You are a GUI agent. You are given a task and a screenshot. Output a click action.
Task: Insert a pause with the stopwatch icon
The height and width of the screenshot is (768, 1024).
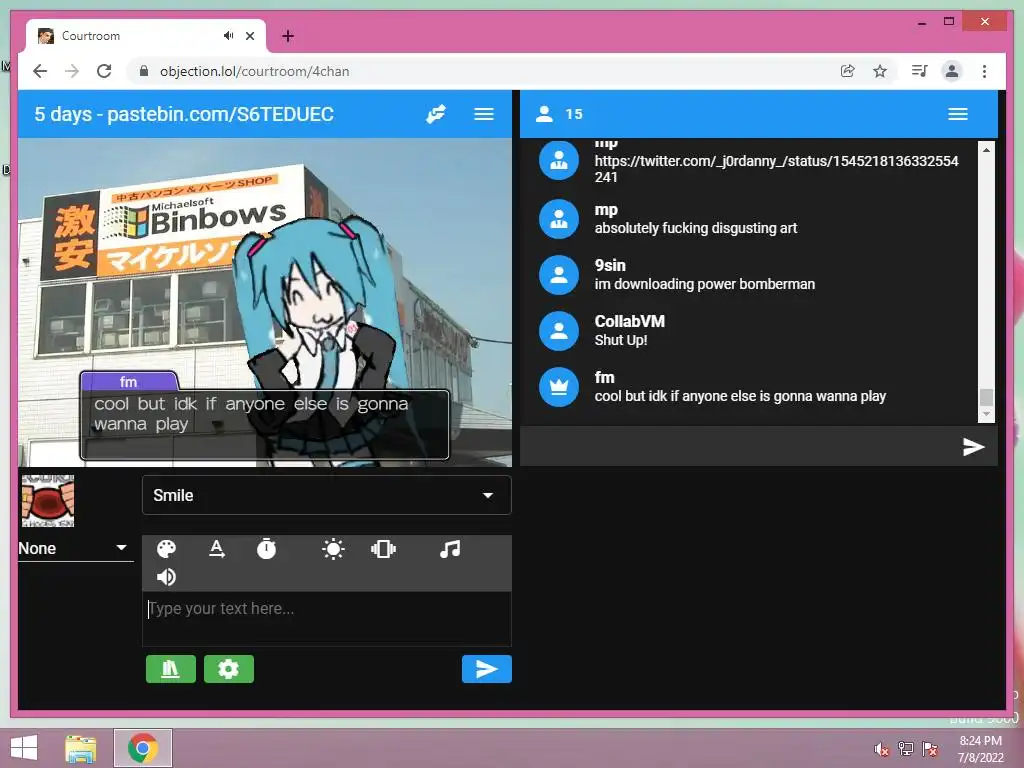coord(266,549)
